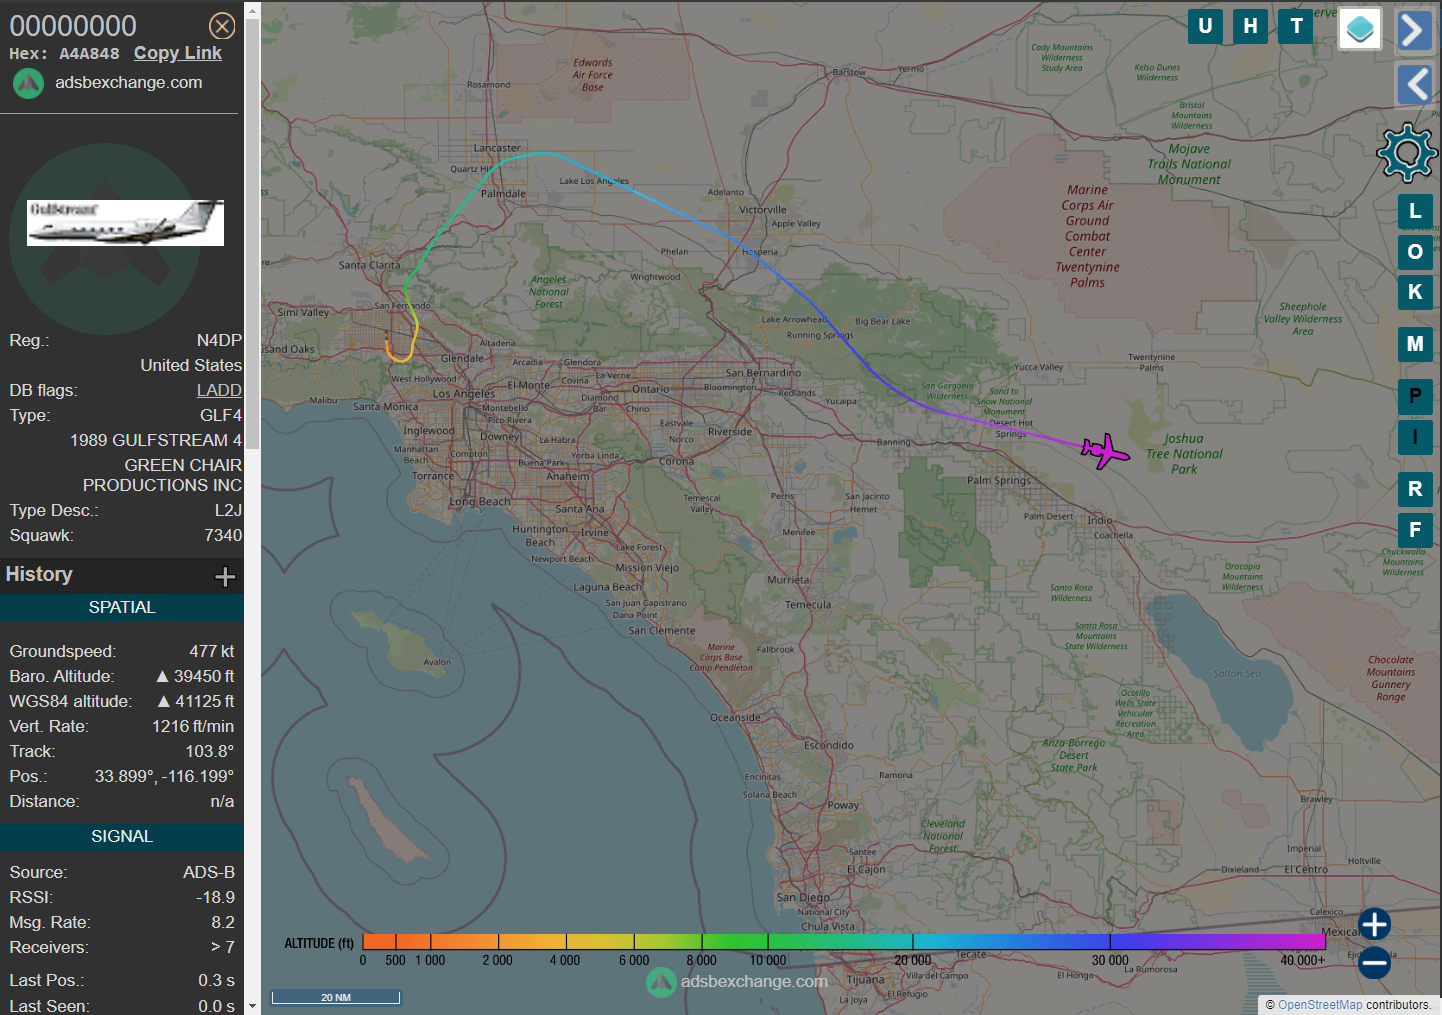1442x1015 pixels.
Task: Click the H map button
Action: [1251, 26]
